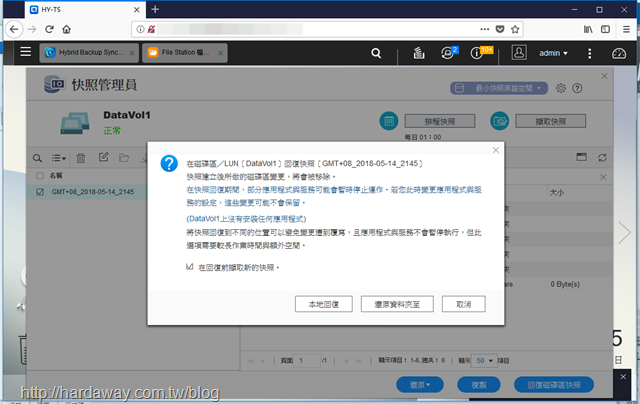Open the snapshot list view mode dropdown
Screen dimensions: 640x404
tap(58, 158)
